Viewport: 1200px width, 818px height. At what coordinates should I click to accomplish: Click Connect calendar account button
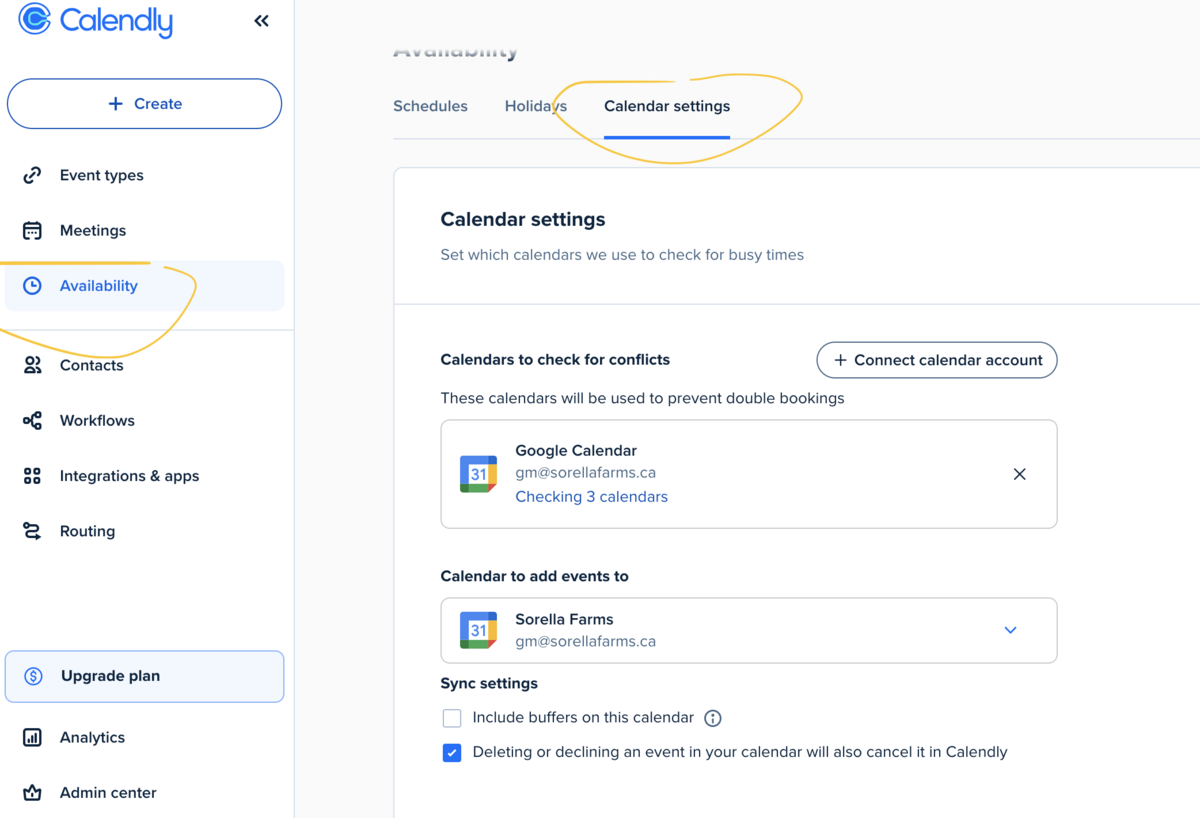pyautogui.click(x=937, y=360)
